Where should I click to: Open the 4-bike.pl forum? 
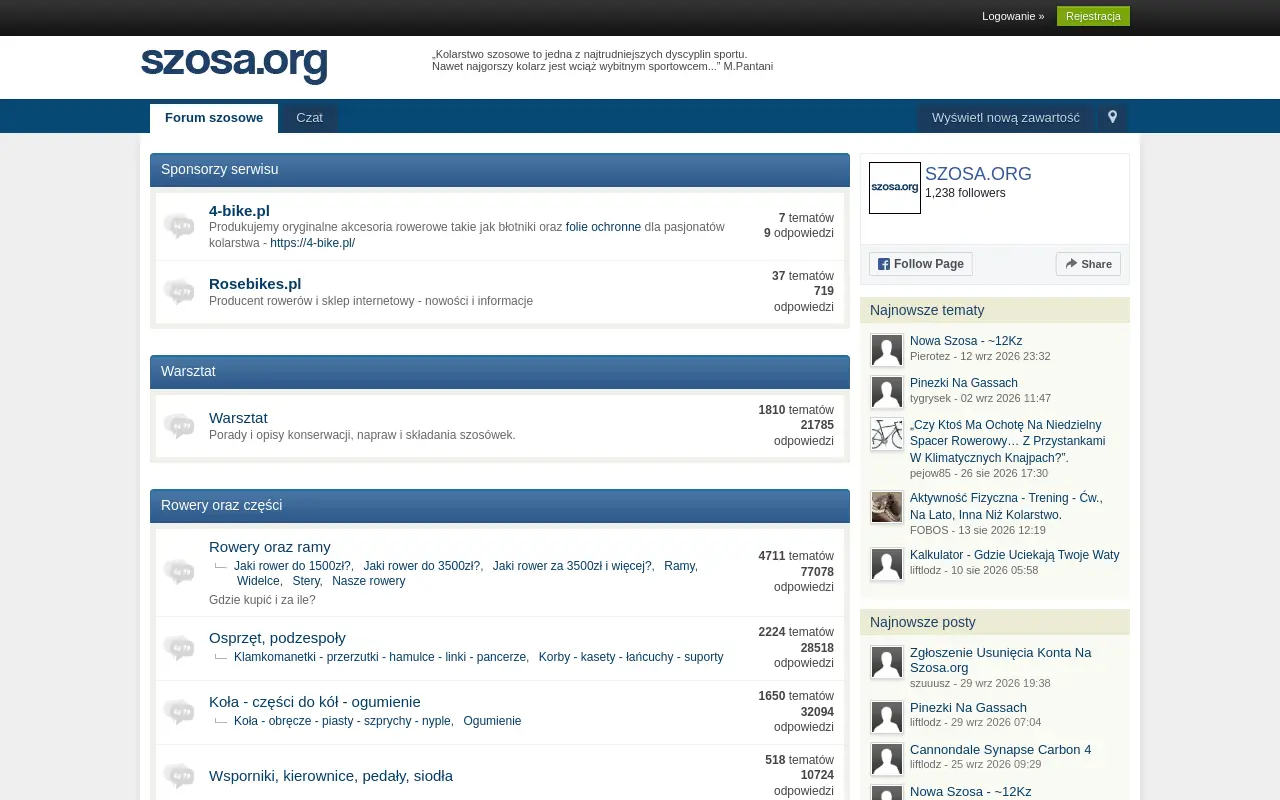pyautogui.click(x=239, y=211)
